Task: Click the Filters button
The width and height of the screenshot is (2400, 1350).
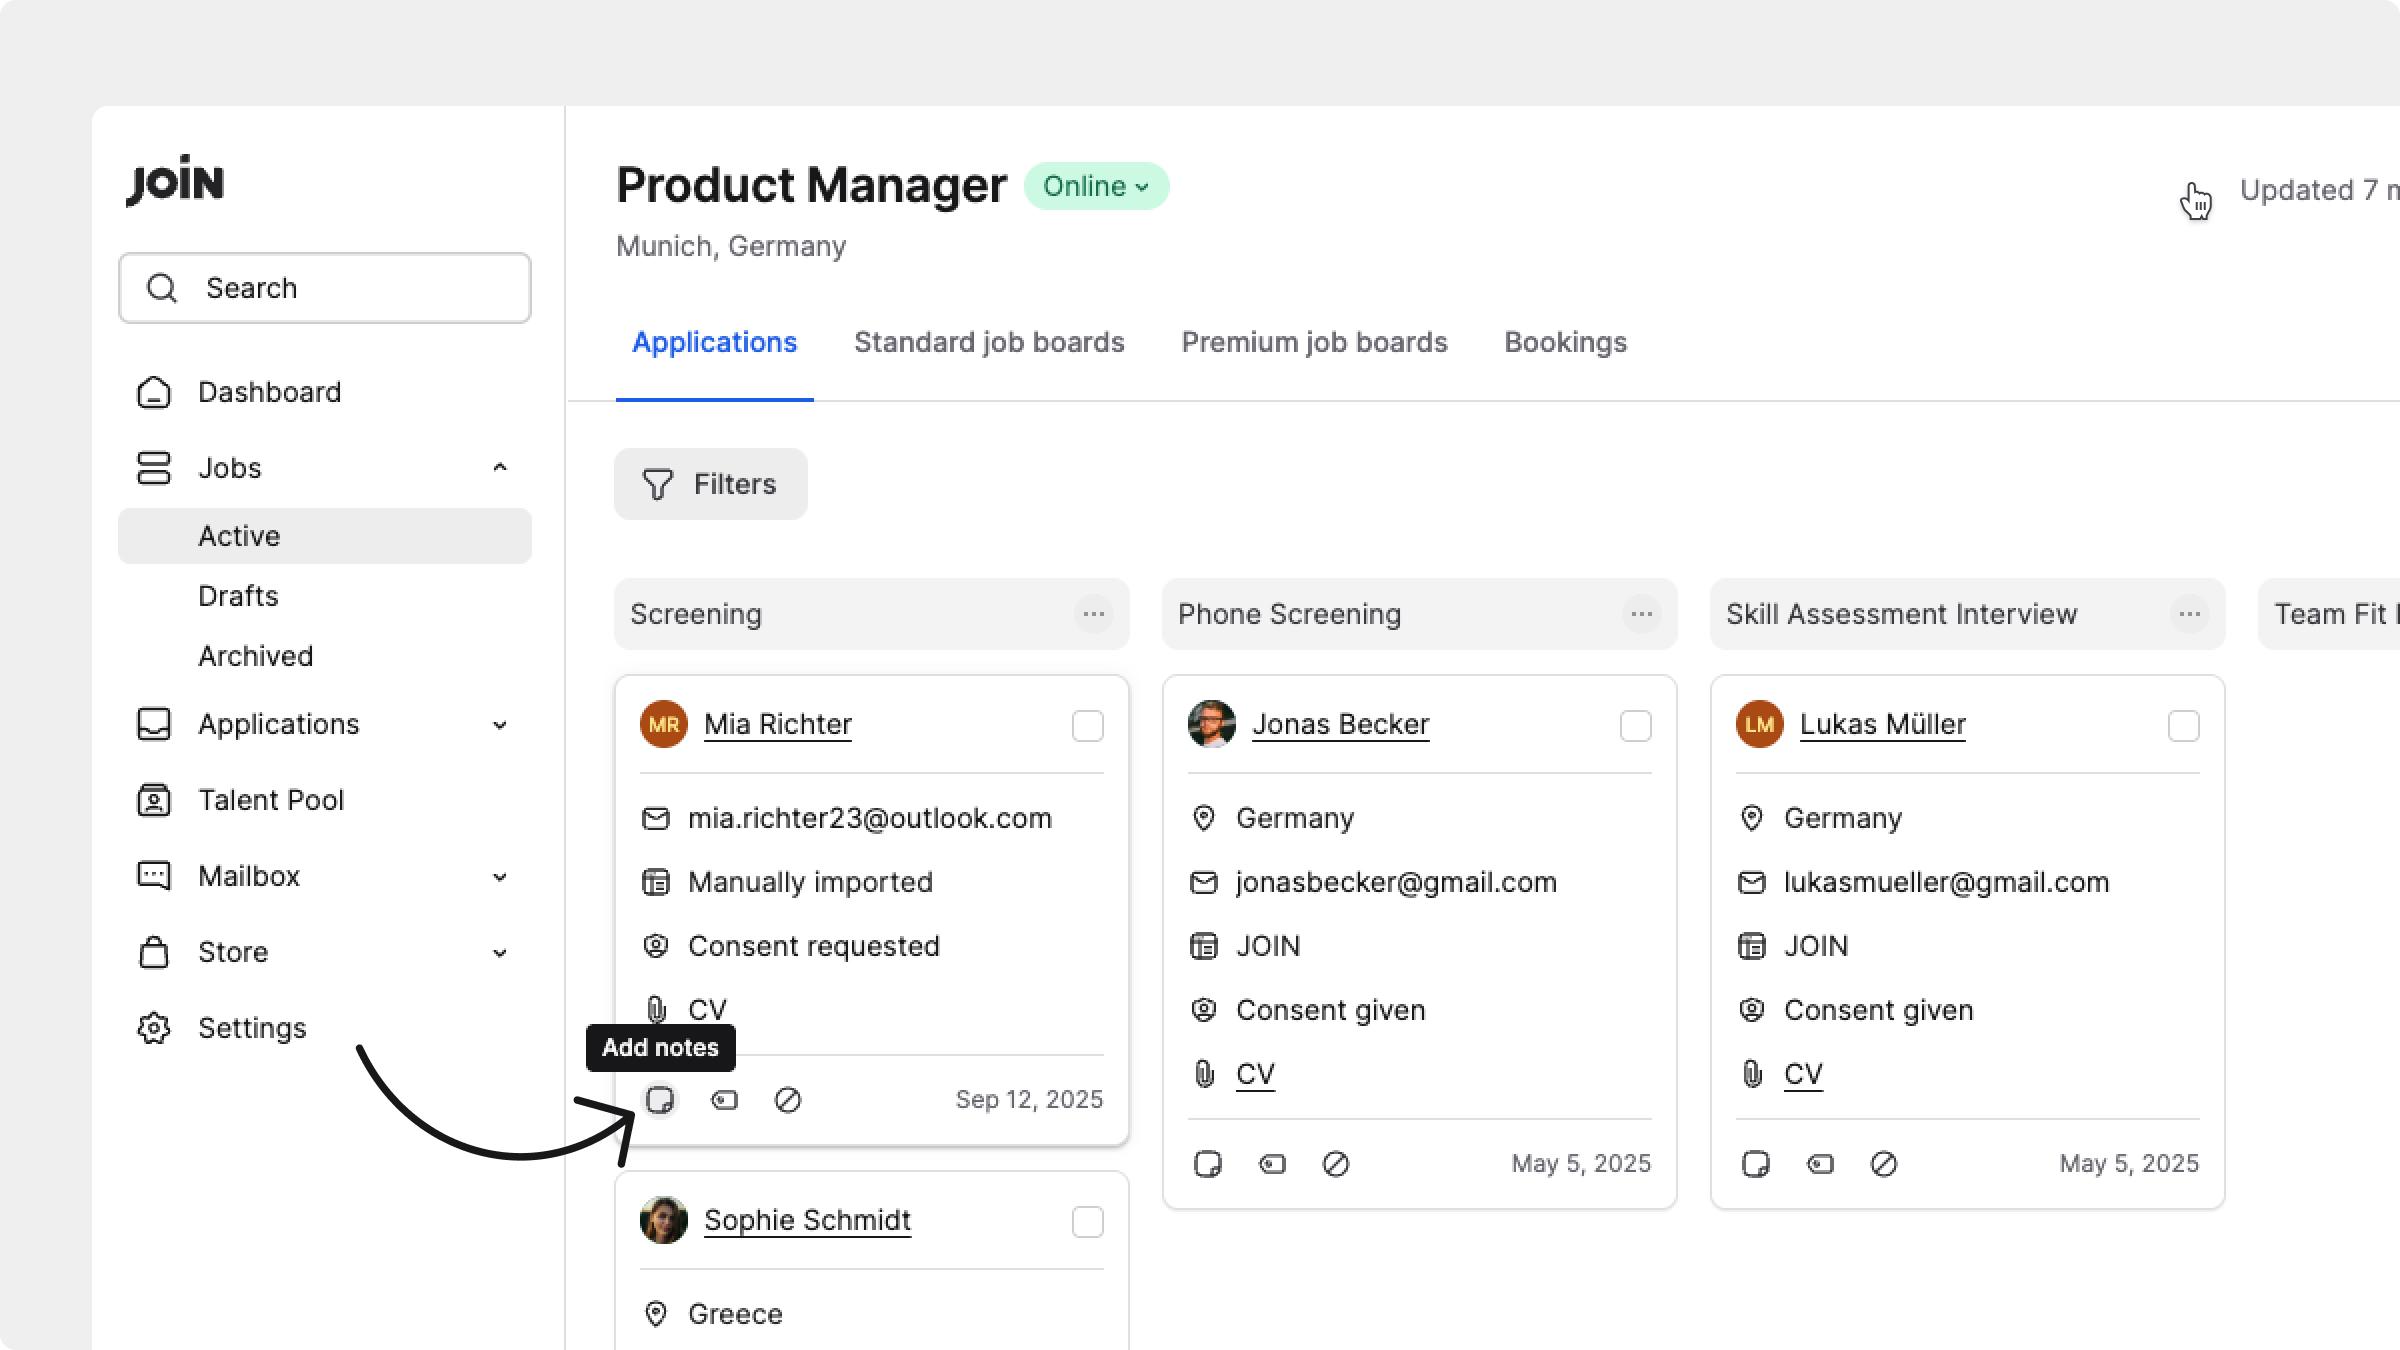Action: (710, 484)
